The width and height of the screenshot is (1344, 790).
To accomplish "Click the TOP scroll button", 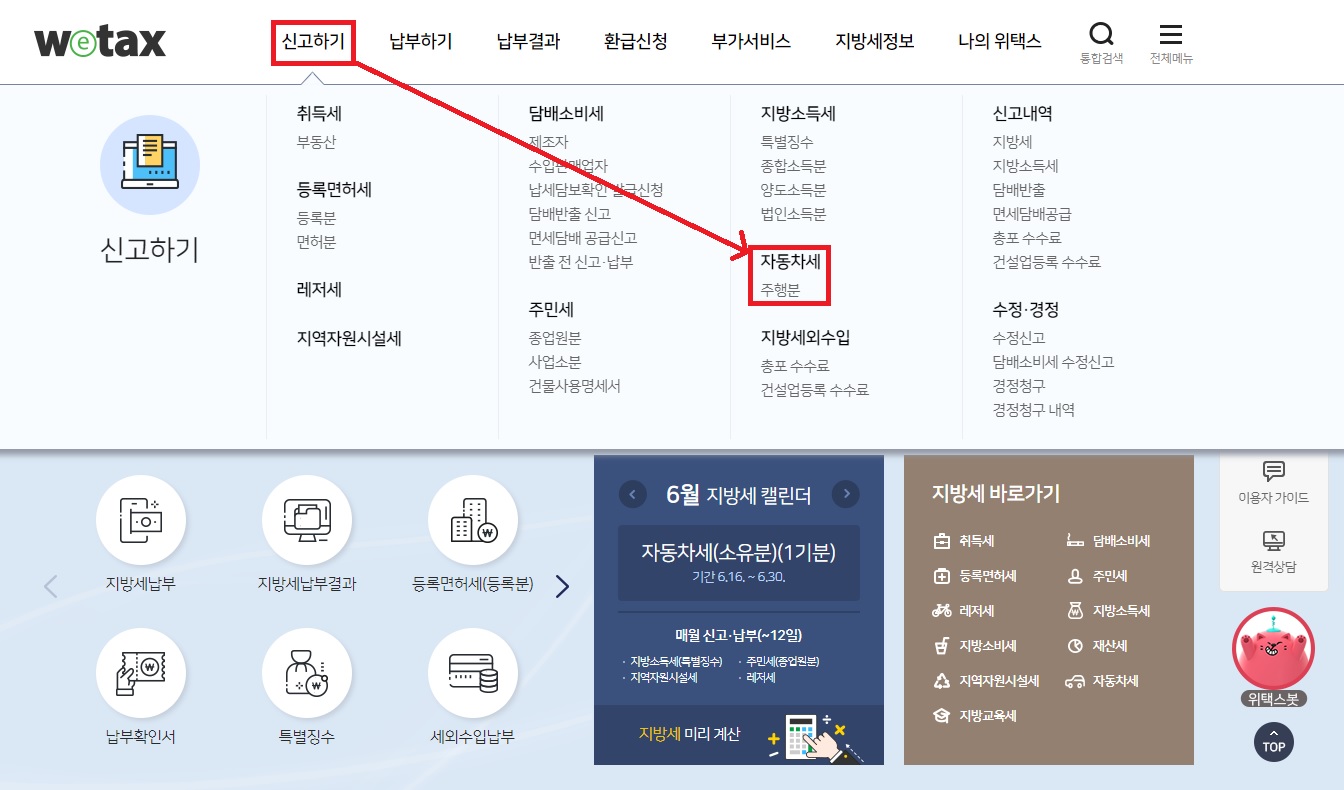I will (x=1274, y=742).
